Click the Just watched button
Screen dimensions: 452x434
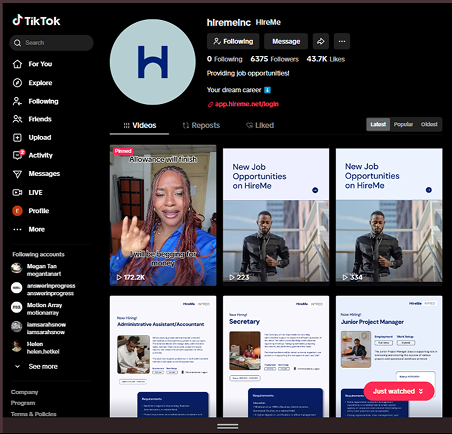click(399, 391)
